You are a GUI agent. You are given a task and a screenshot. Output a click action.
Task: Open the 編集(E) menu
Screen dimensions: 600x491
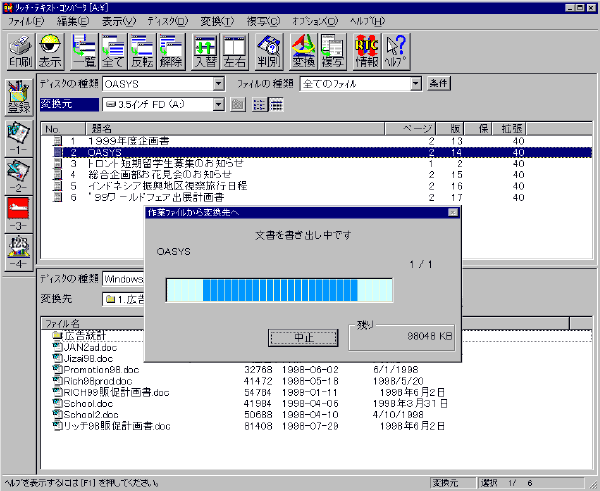click(73, 21)
